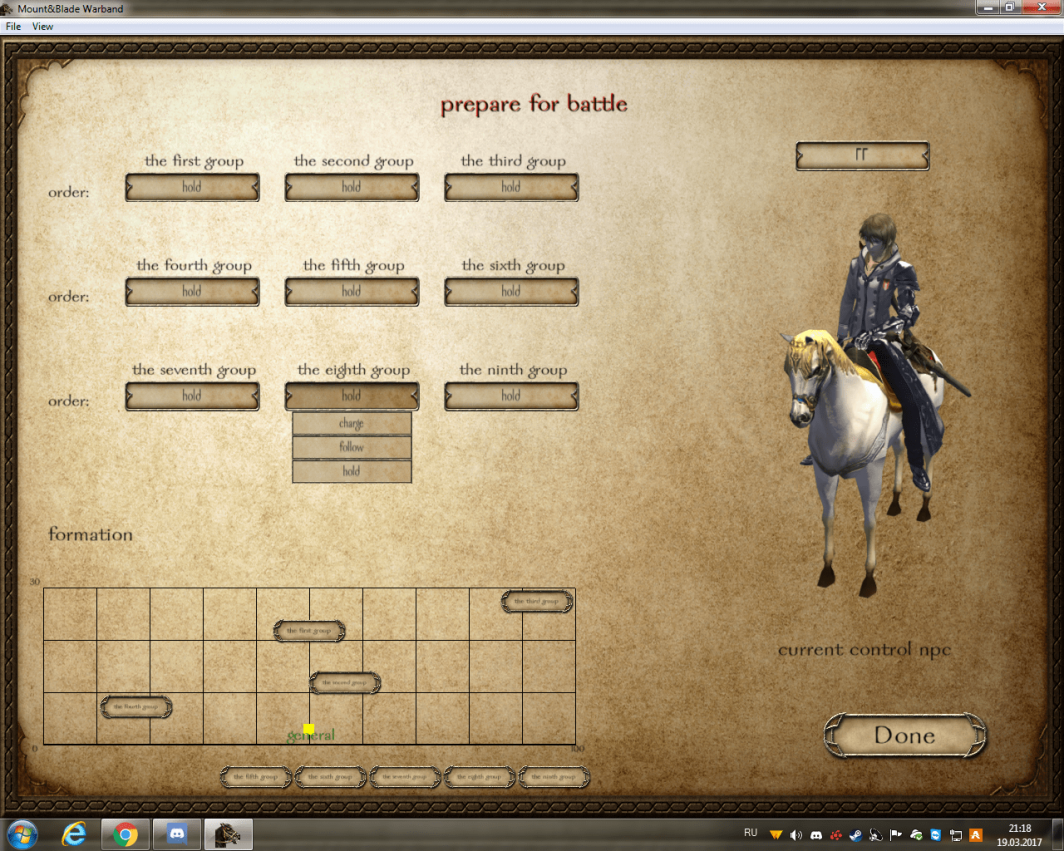Screen dimensions: 1064x851
Task: Open the View menu
Action: click(x=43, y=27)
